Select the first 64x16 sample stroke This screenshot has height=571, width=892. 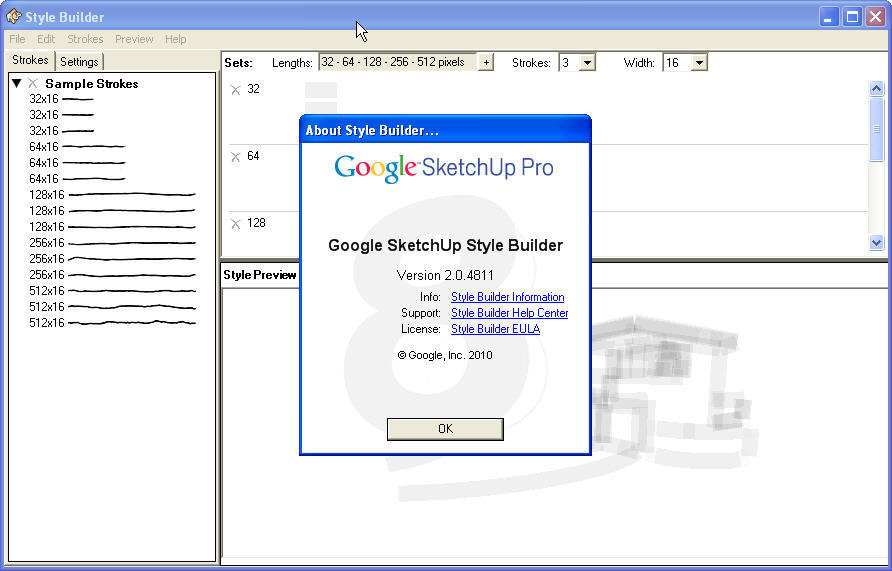coord(77,147)
